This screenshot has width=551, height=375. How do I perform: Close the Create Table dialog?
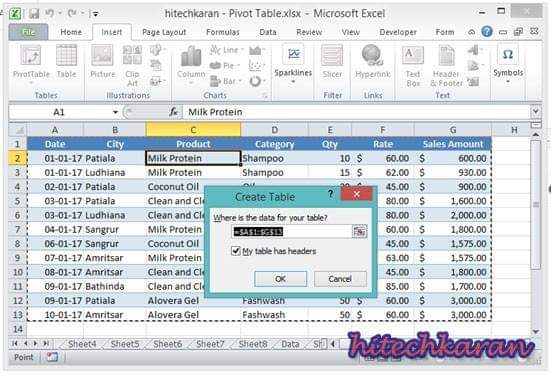(356, 194)
